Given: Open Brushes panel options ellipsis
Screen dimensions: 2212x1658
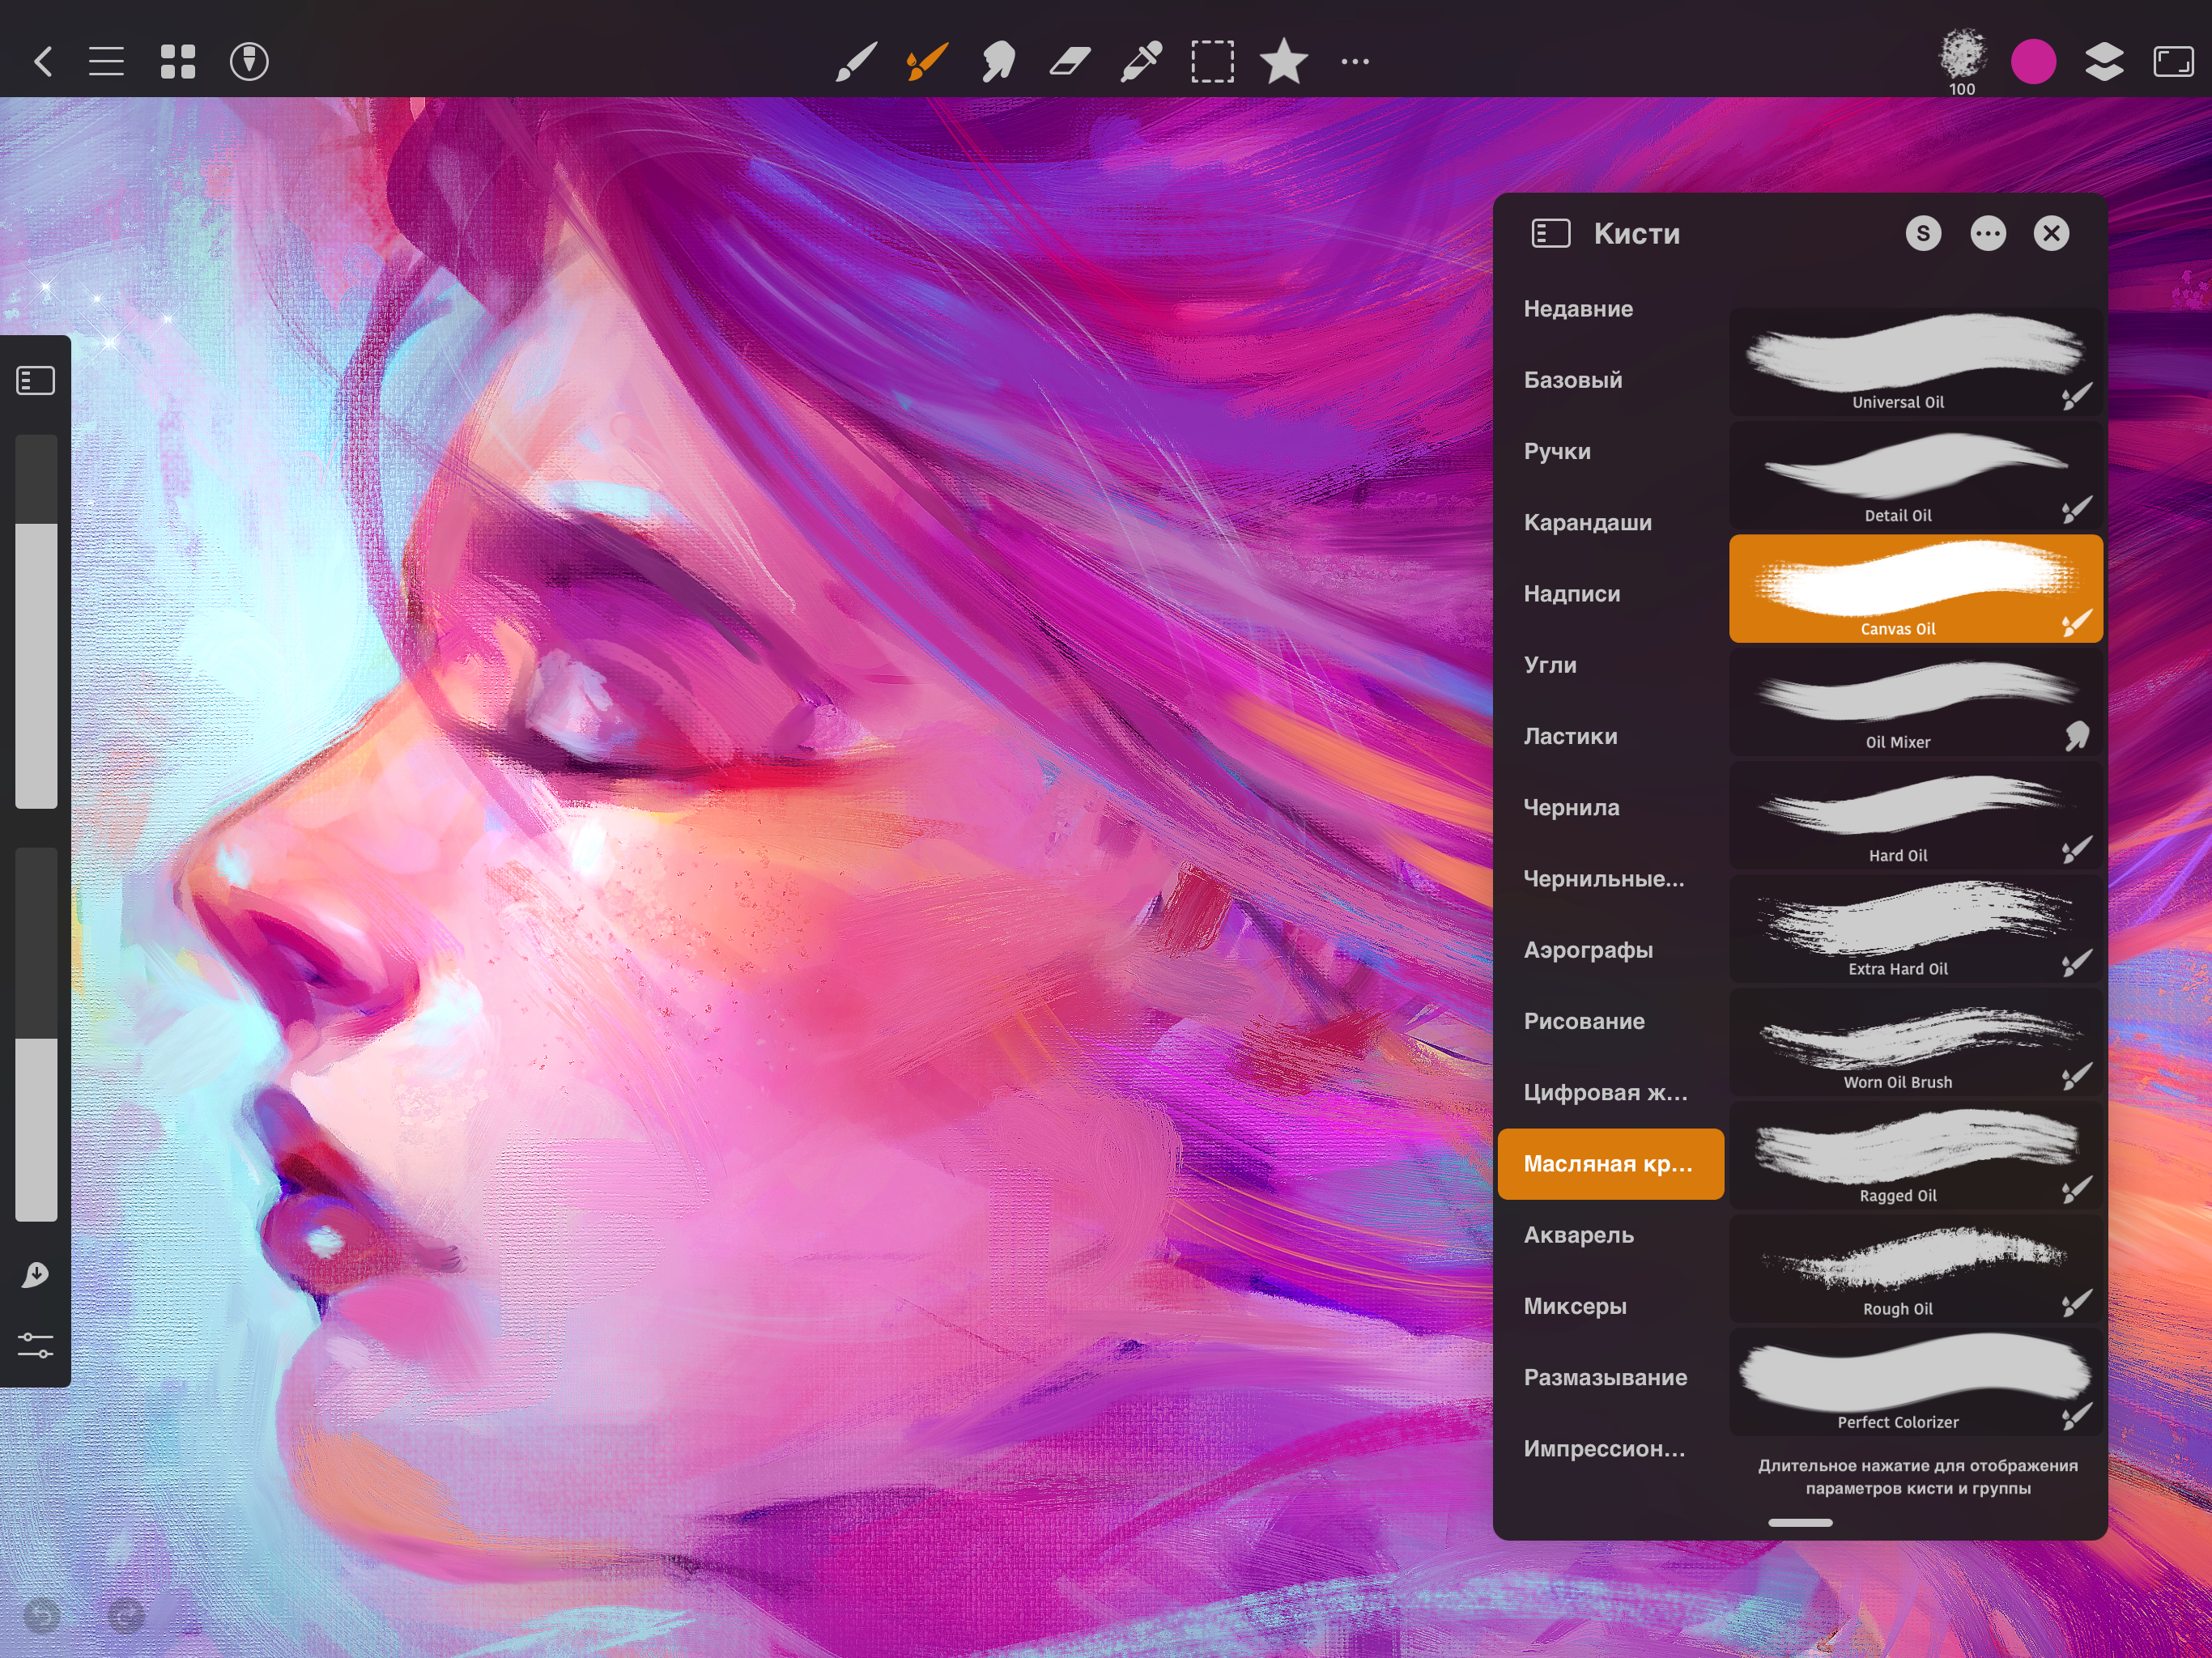Looking at the screenshot, I should (x=1987, y=234).
